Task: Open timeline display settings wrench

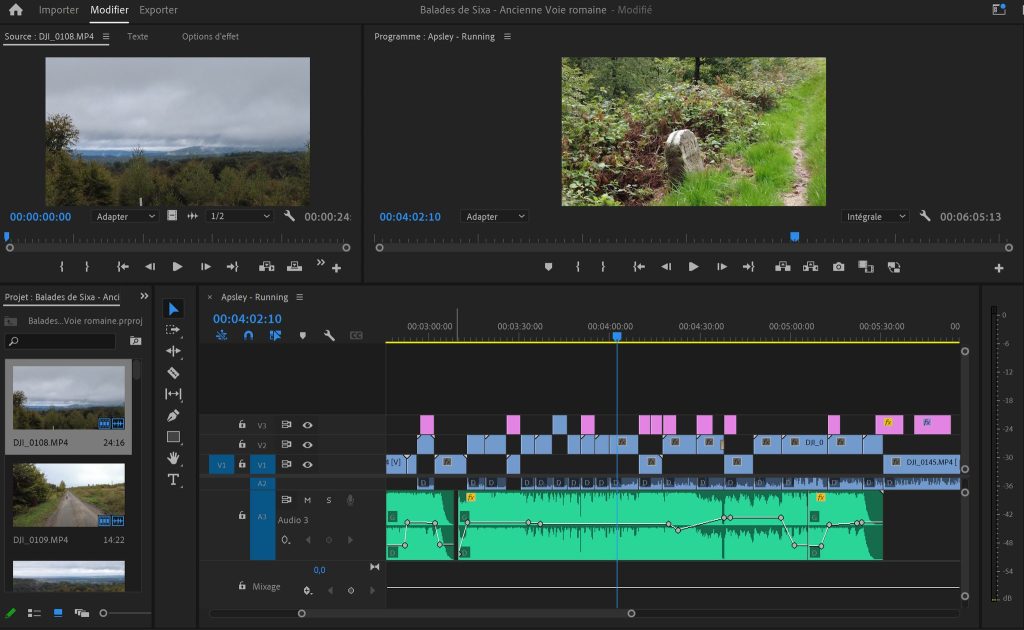Action: click(329, 336)
